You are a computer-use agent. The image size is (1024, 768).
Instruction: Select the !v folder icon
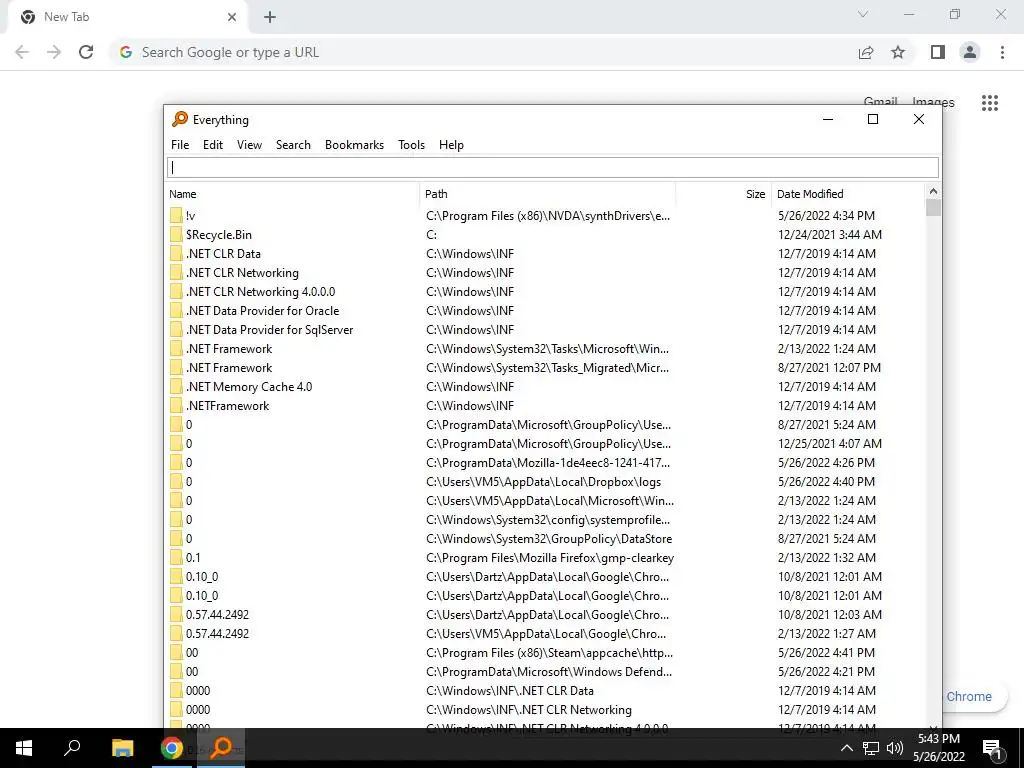(x=176, y=216)
